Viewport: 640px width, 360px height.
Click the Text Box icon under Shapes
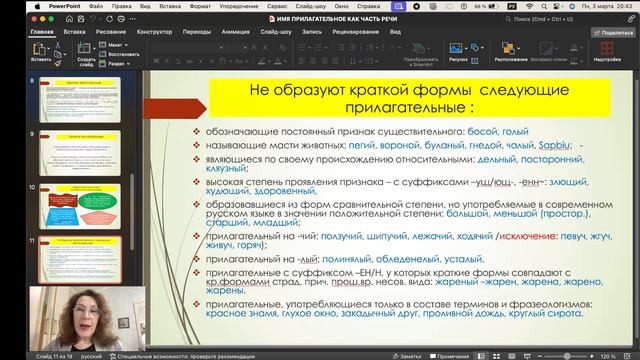coord(475,61)
